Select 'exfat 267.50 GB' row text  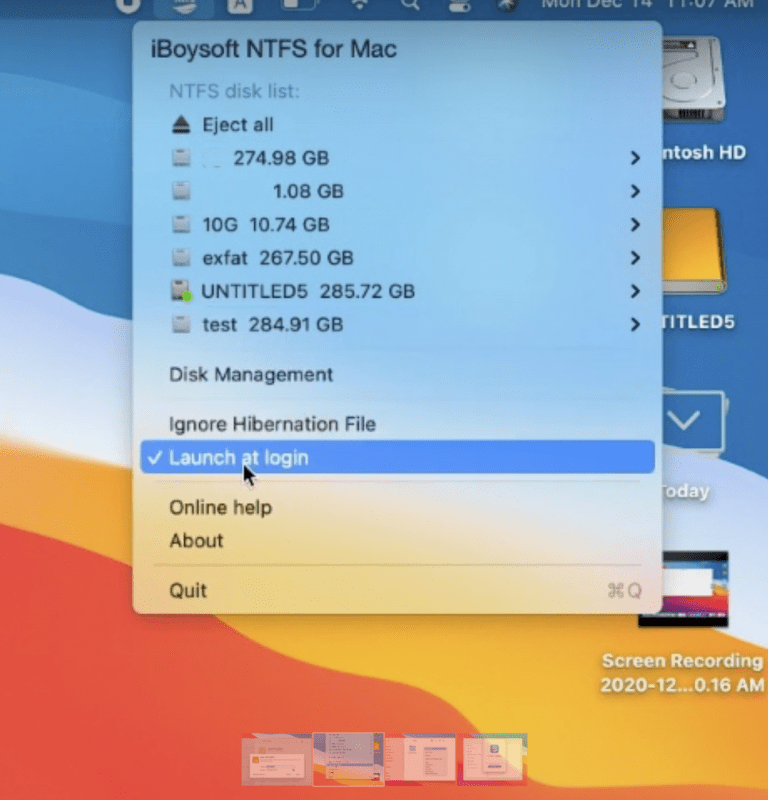point(278,258)
